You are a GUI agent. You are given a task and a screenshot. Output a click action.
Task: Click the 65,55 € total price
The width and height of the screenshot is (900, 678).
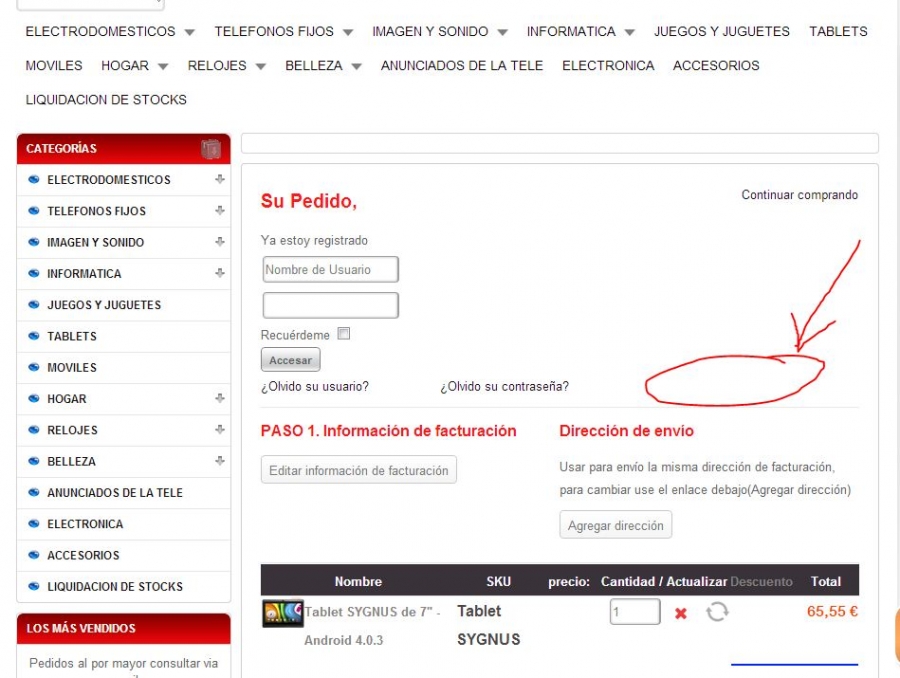[x=832, y=611]
